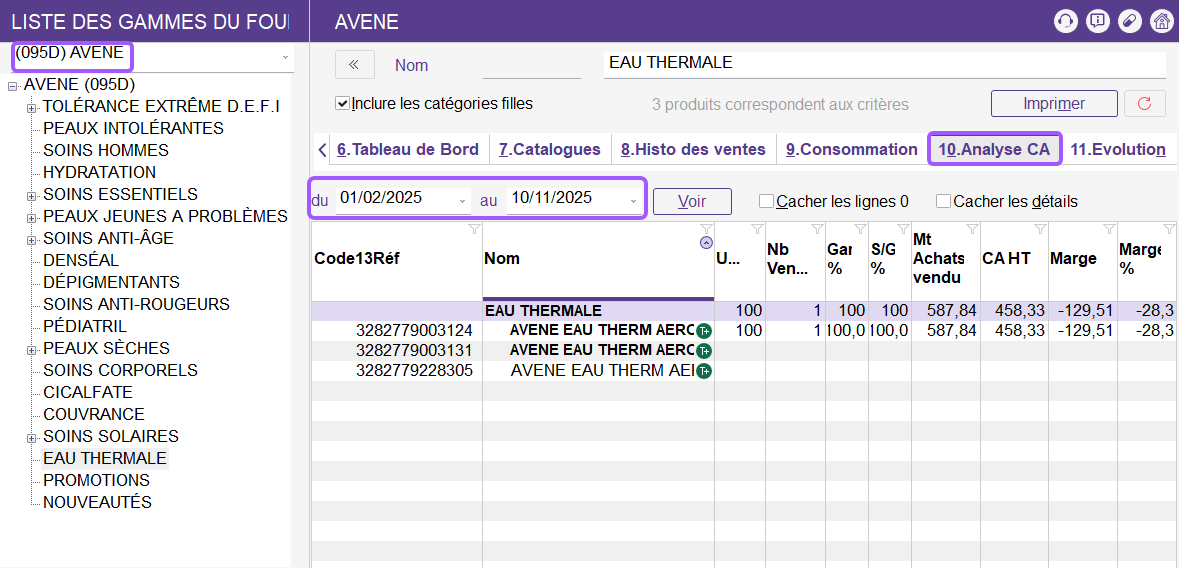Click the information bubble icon

click(1098, 21)
